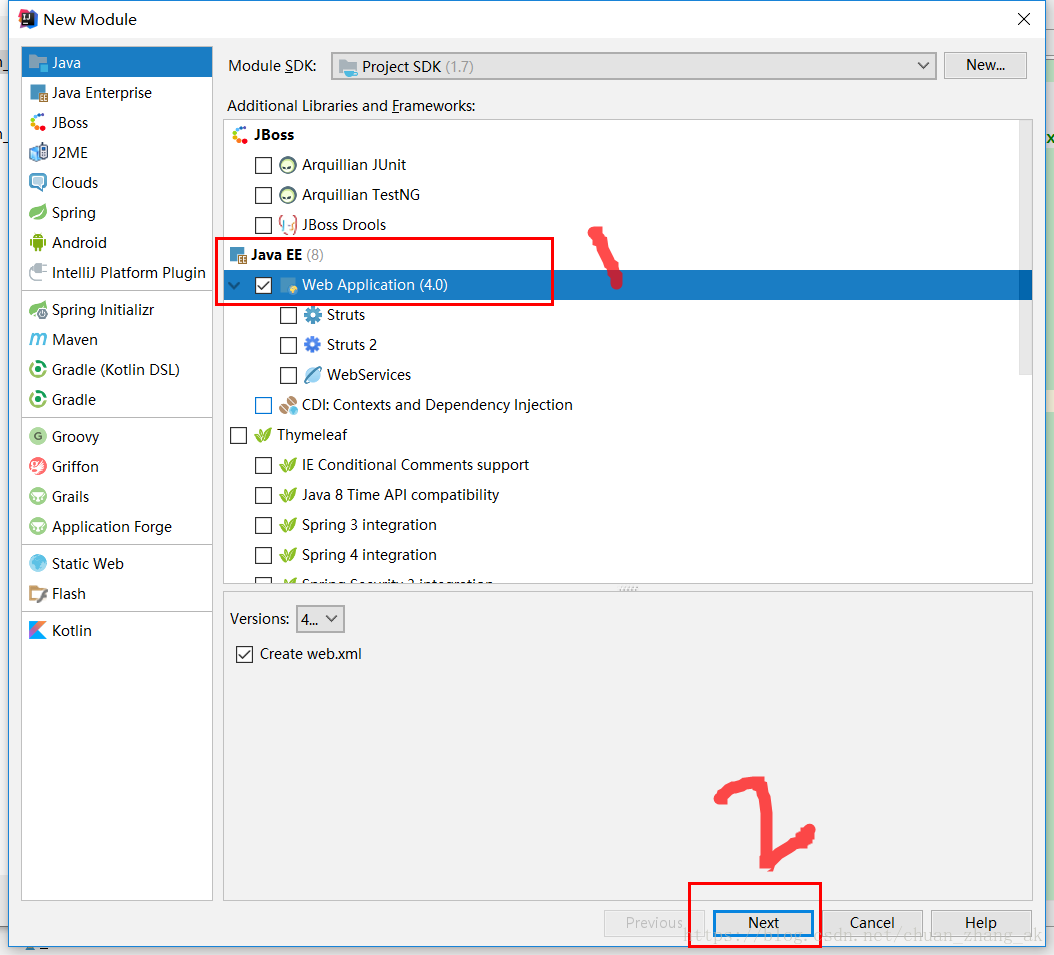Select Gradle in the module type list
The width and height of the screenshot is (1054, 955).
point(74,400)
